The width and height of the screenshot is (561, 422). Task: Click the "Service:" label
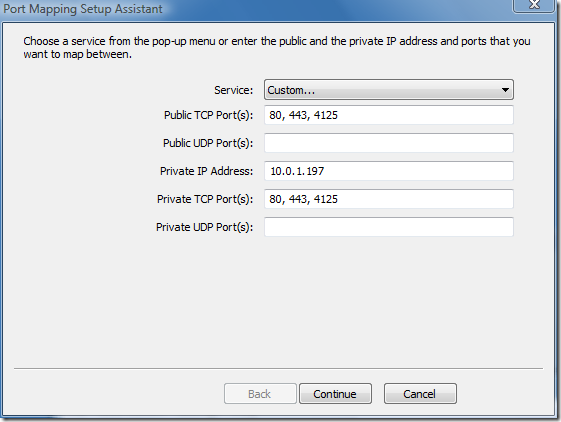[x=233, y=90]
